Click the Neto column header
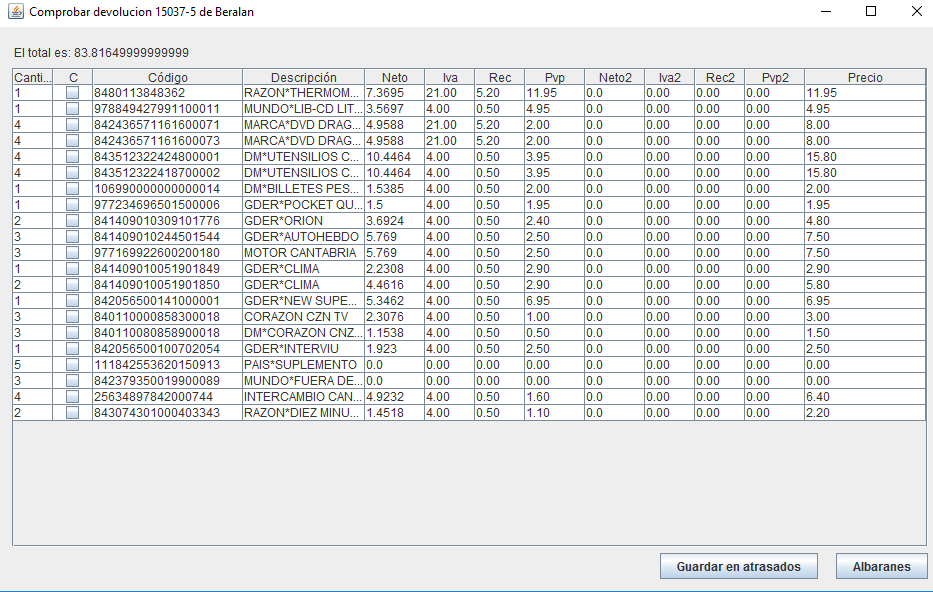Screen dimensions: 933x592 click(x=394, y=77)
